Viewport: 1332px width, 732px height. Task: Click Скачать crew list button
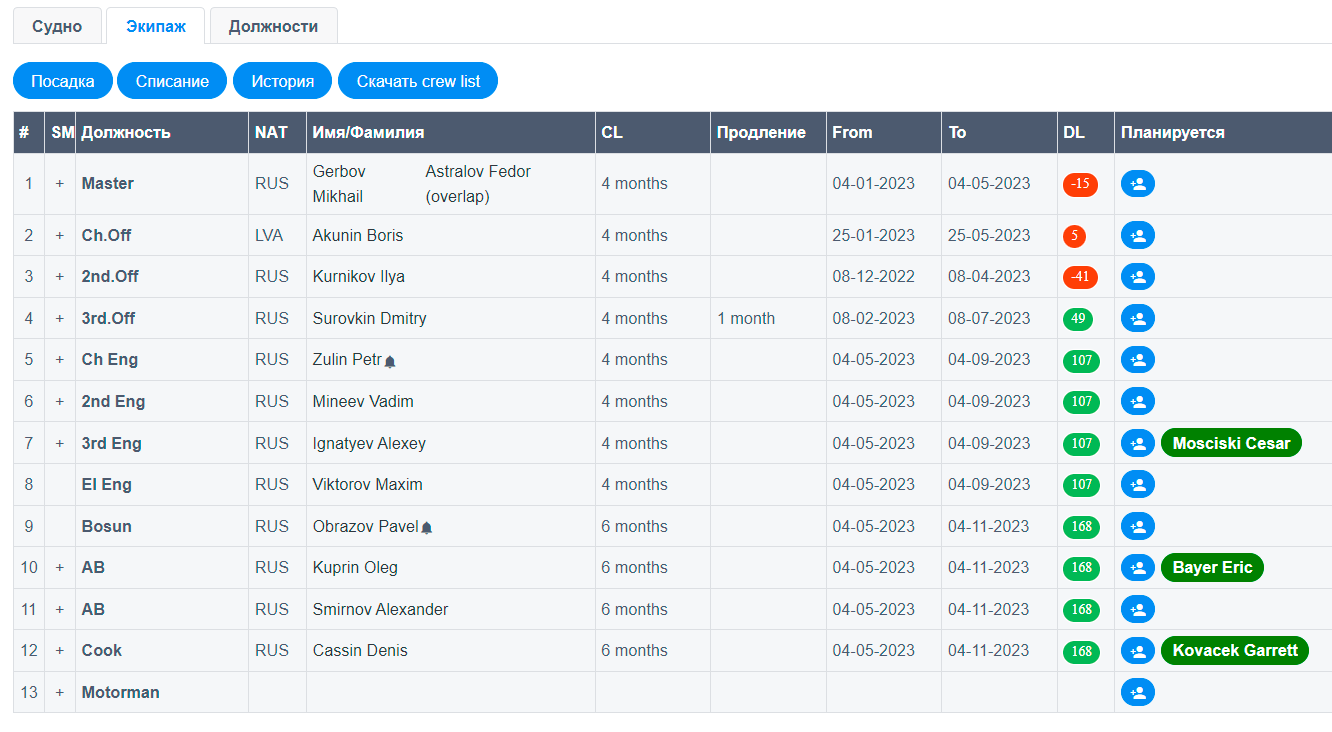[418, 82]
